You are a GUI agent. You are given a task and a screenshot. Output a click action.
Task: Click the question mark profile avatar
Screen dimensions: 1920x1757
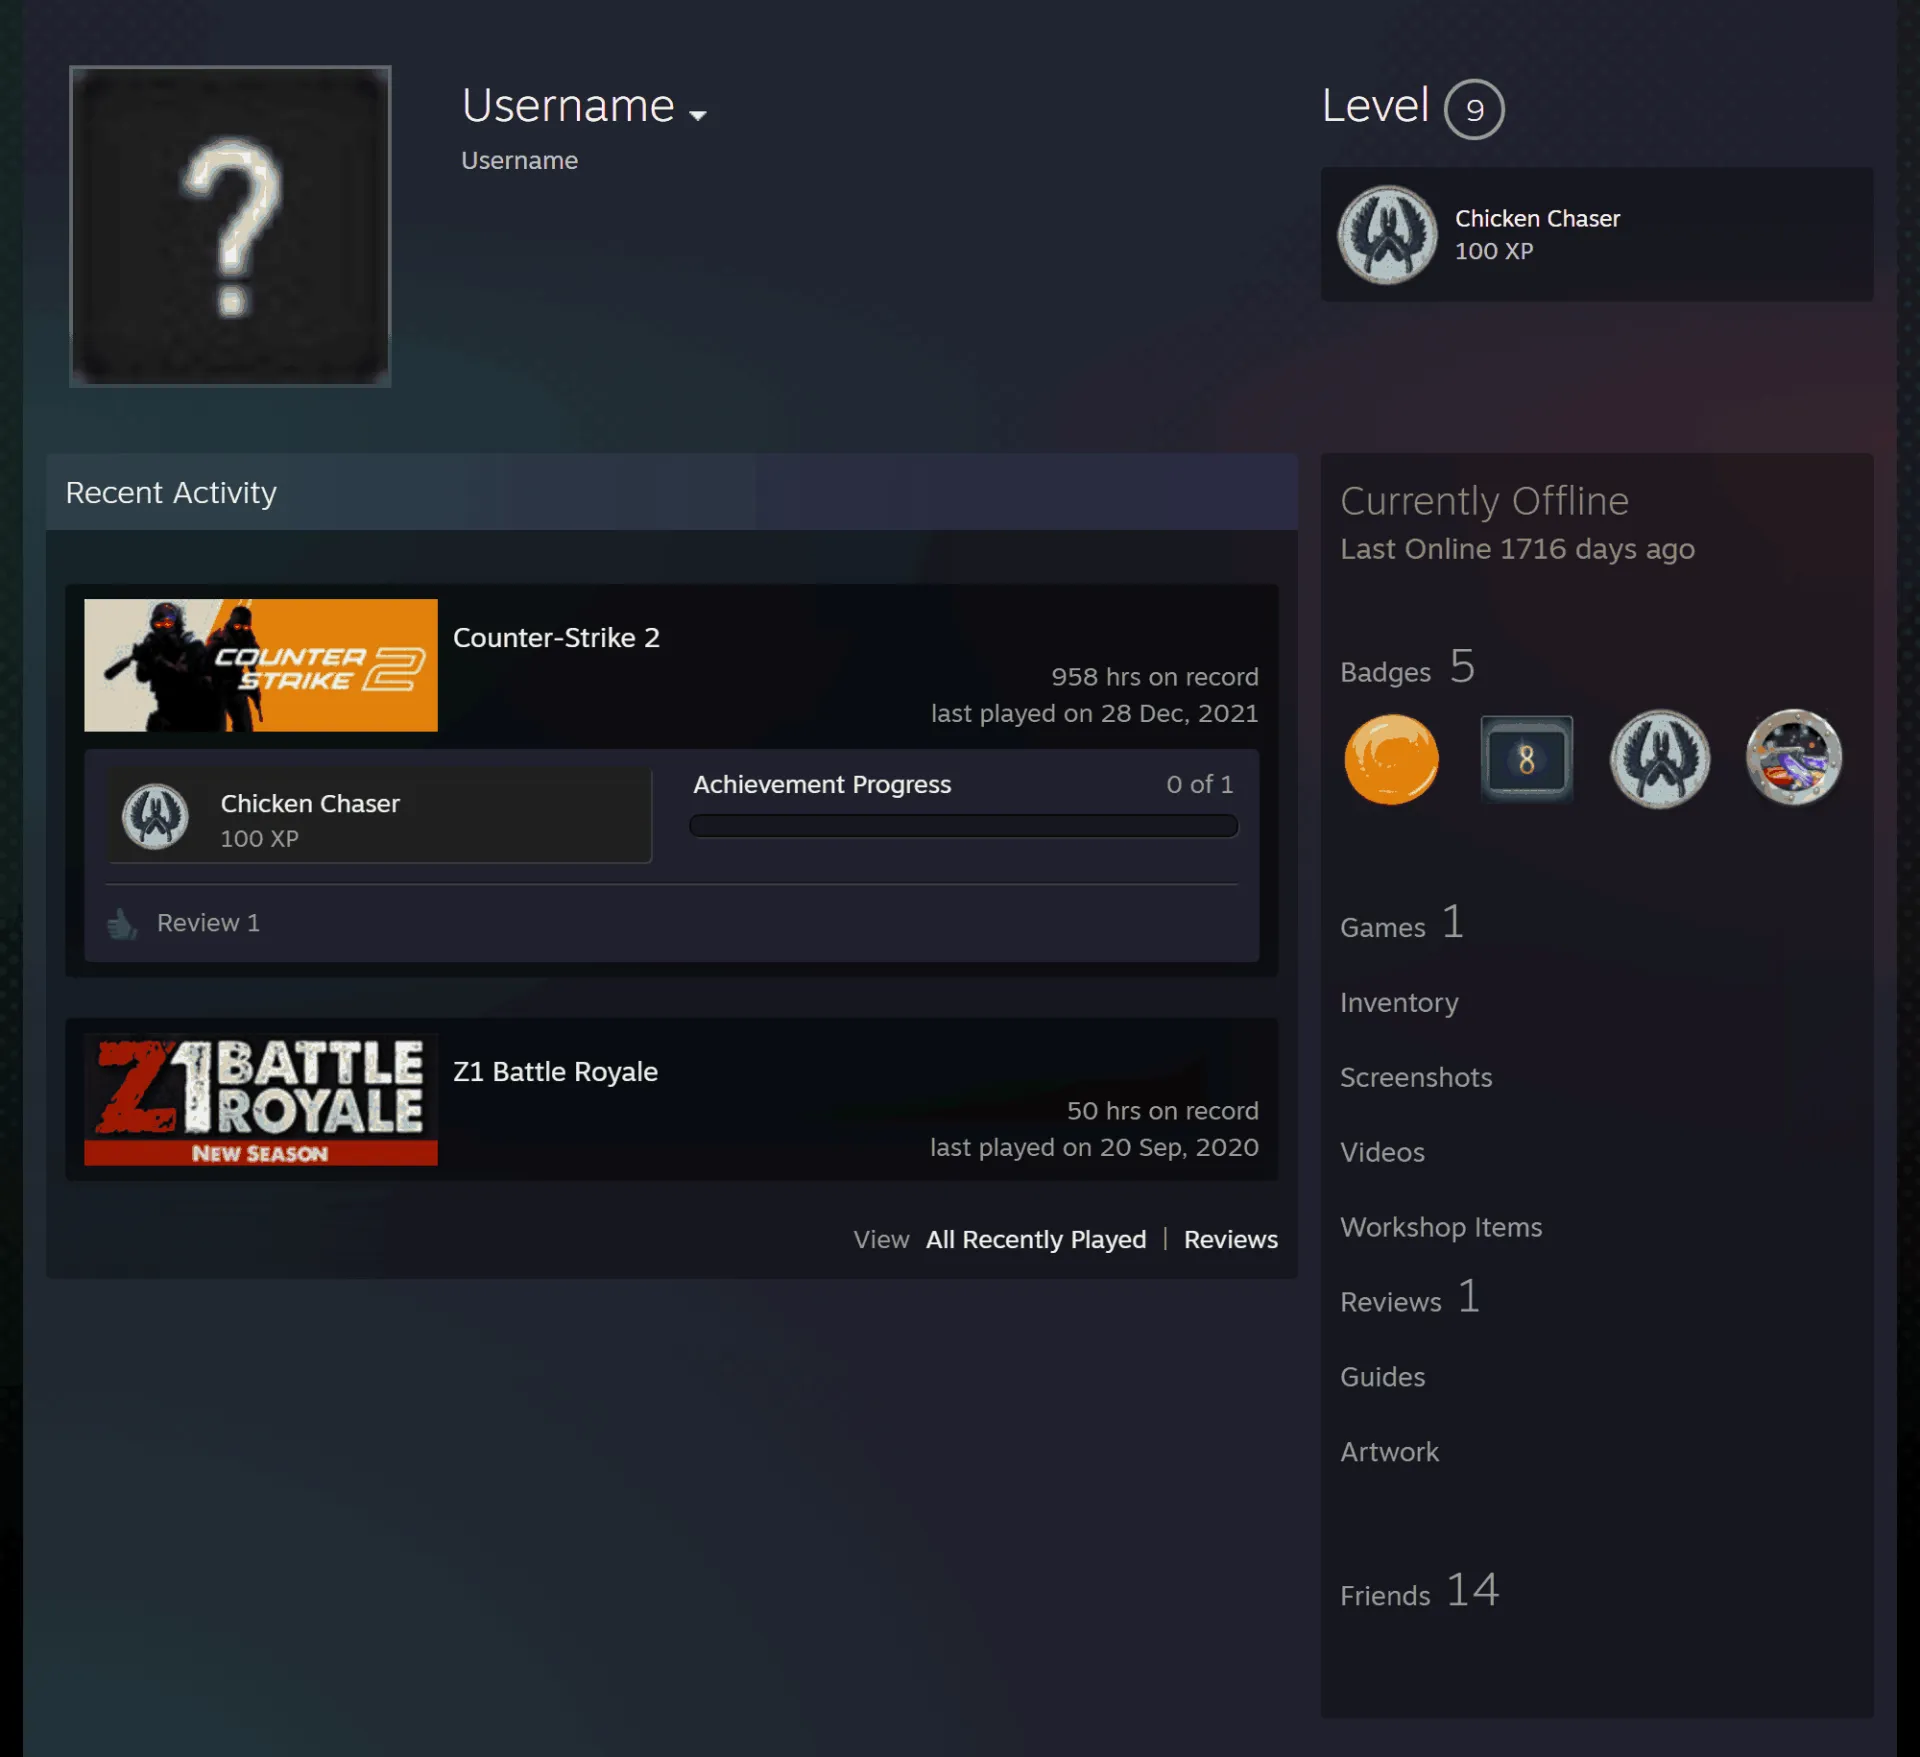[x=230, y=226]
